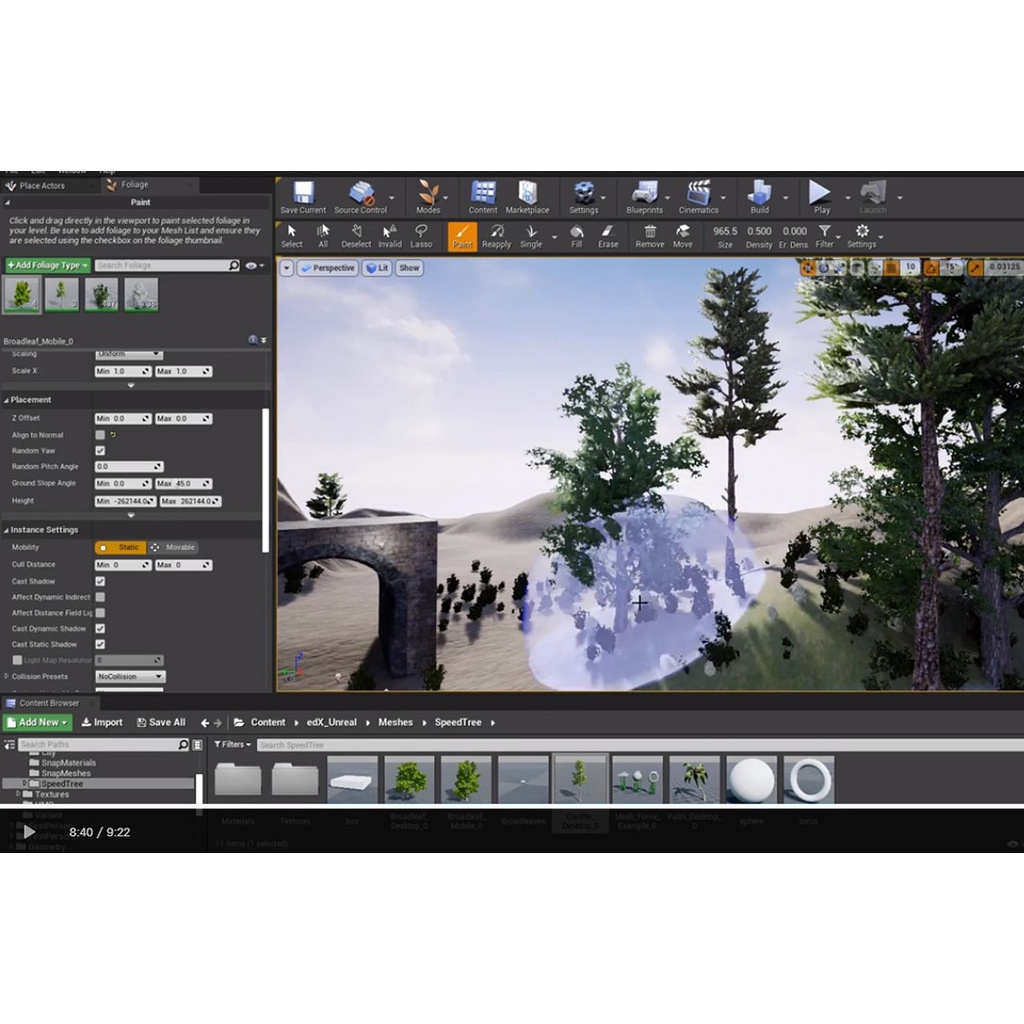Activate the foliage Erase tool
Image resolution: width=1024 pixels, height=1024 pixels.
[x=608, y=236]
